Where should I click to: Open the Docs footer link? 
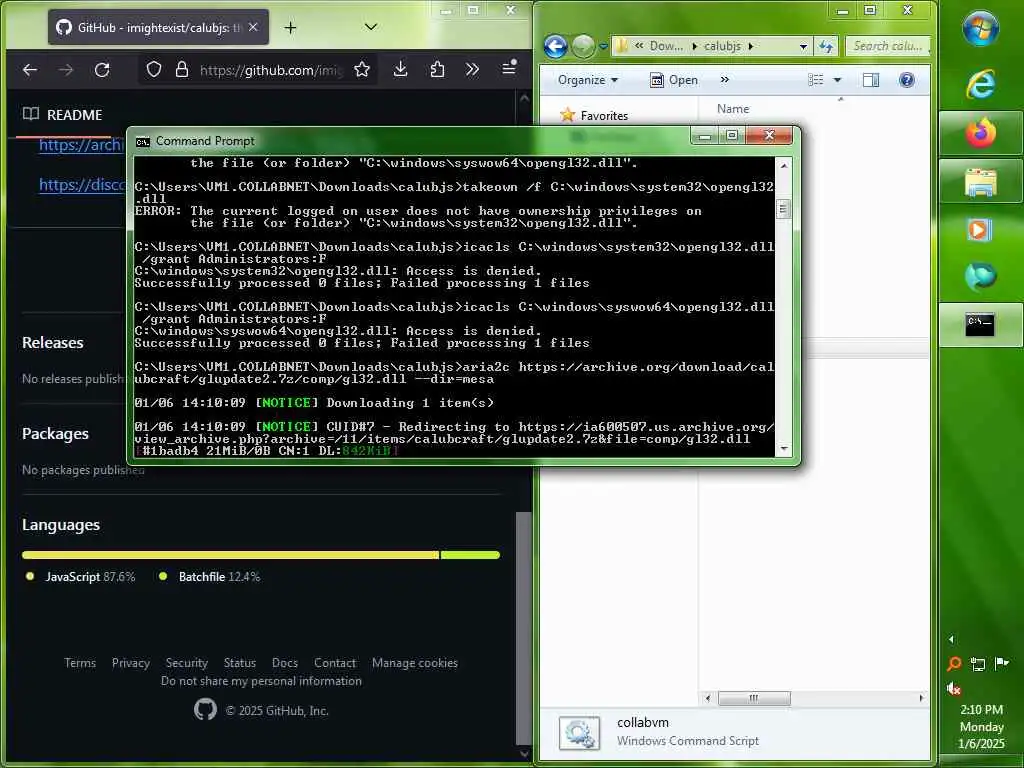click(285, 663)
